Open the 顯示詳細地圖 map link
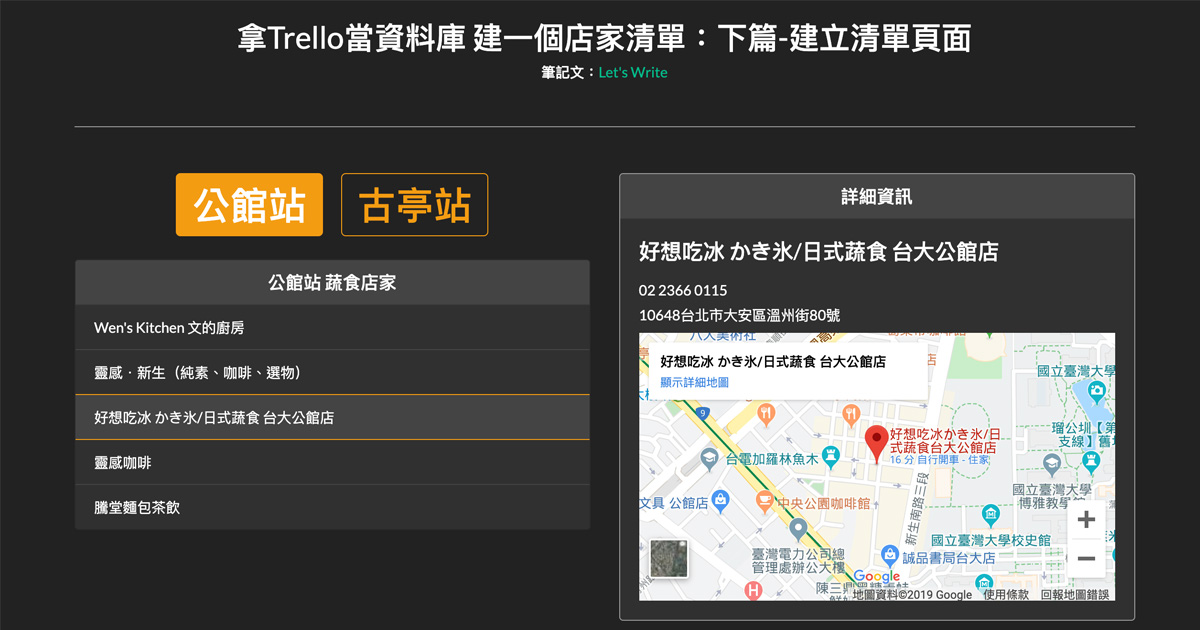The image size is (1200, 630). coord(695,379)
